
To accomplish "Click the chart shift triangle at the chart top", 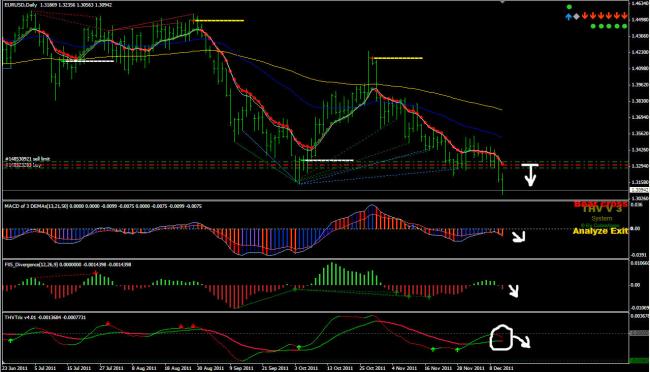I will pos(502,2).
